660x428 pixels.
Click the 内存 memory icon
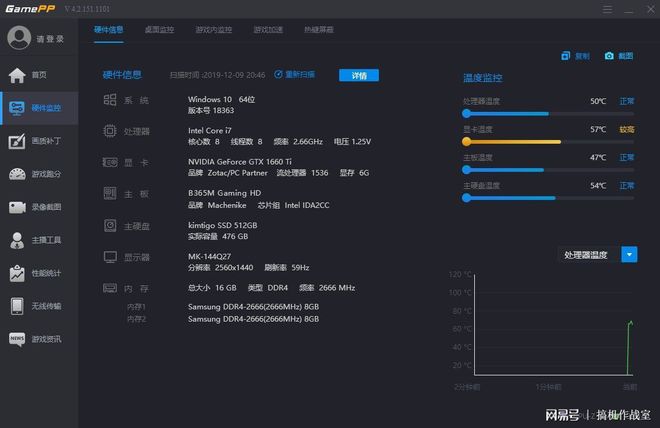coord(110,288)
